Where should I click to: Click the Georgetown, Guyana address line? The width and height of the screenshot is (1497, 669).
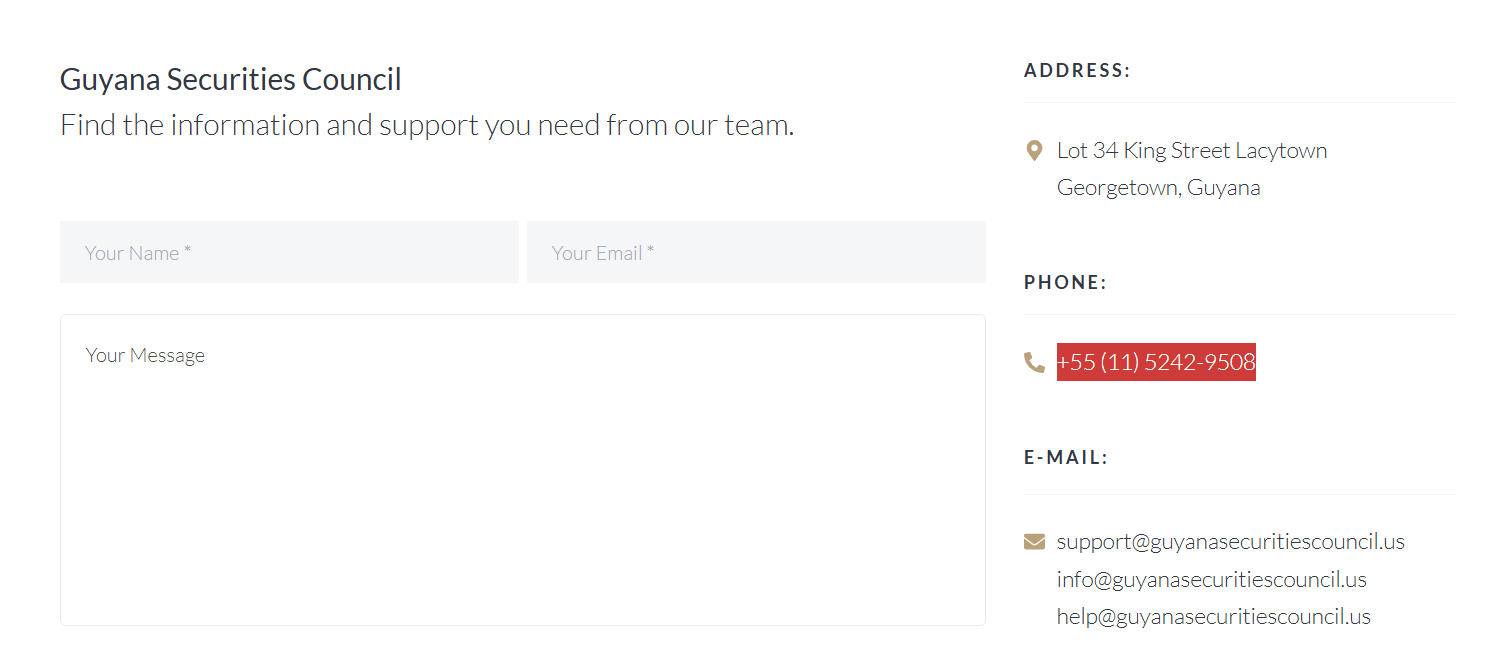tap(1158, 188)
